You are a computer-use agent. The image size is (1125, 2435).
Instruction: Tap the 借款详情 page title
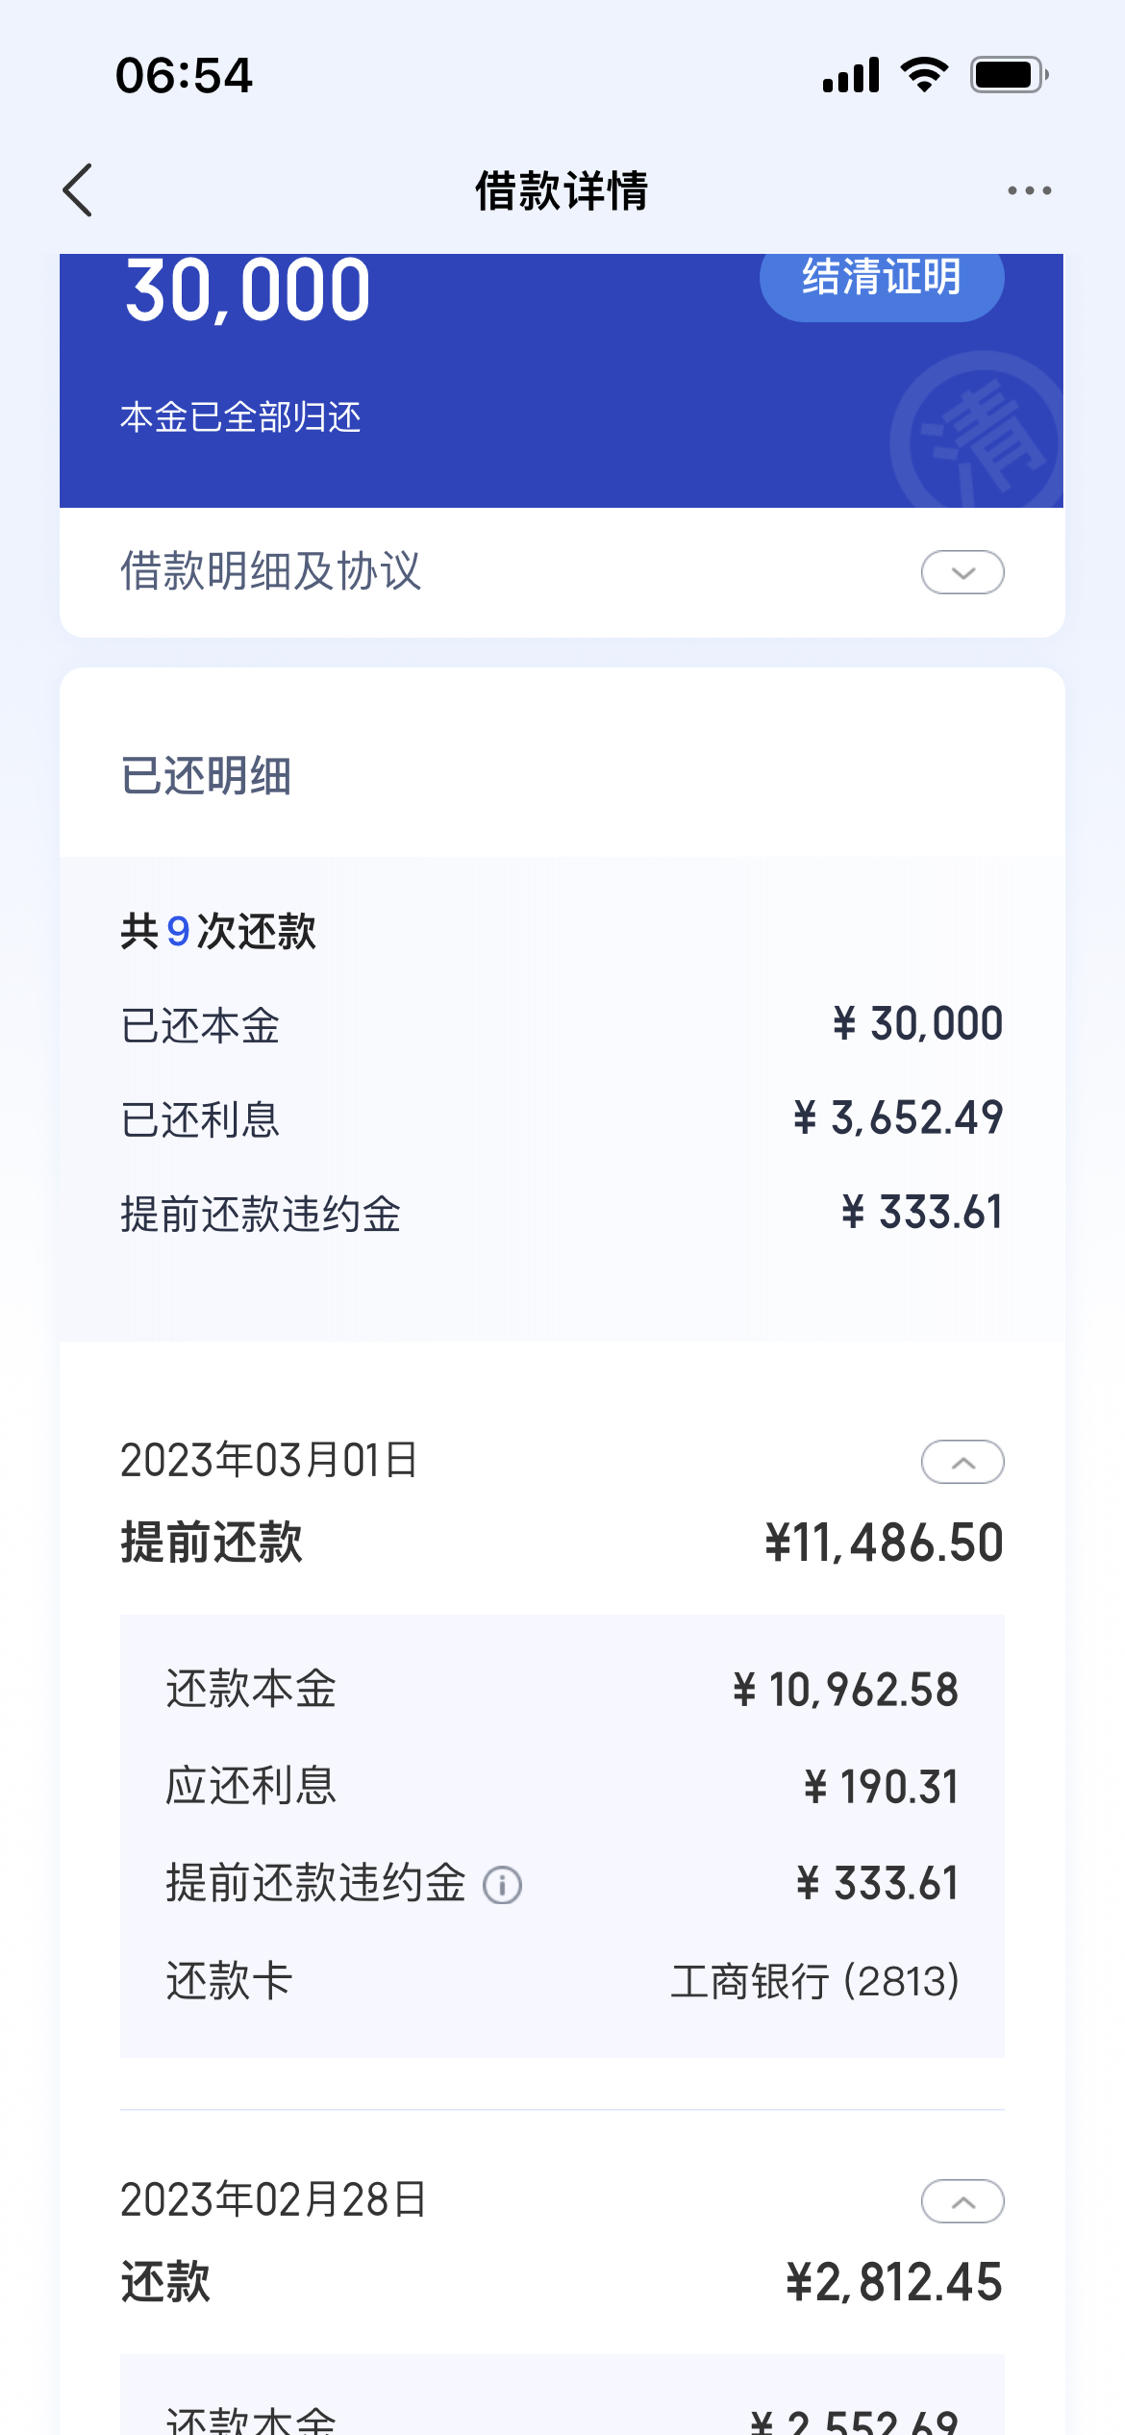(x=561, y=190)
